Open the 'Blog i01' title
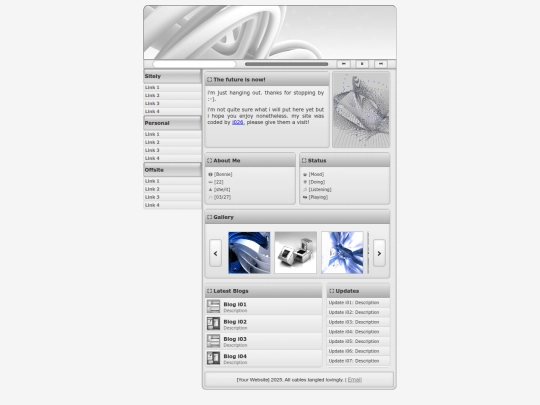The width and height of the screenshot is (540, 405). (x=235, y=304)
